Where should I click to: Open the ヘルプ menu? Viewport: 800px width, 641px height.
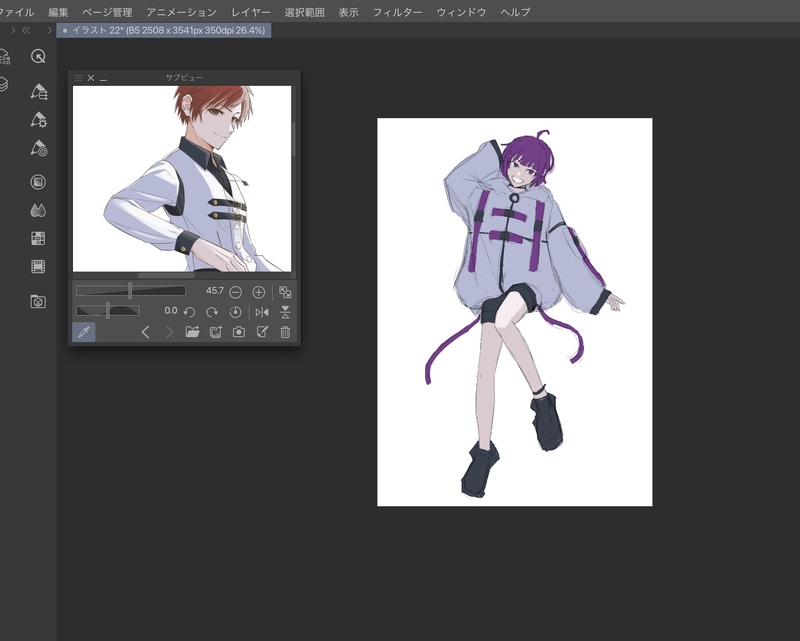[515, 12]
